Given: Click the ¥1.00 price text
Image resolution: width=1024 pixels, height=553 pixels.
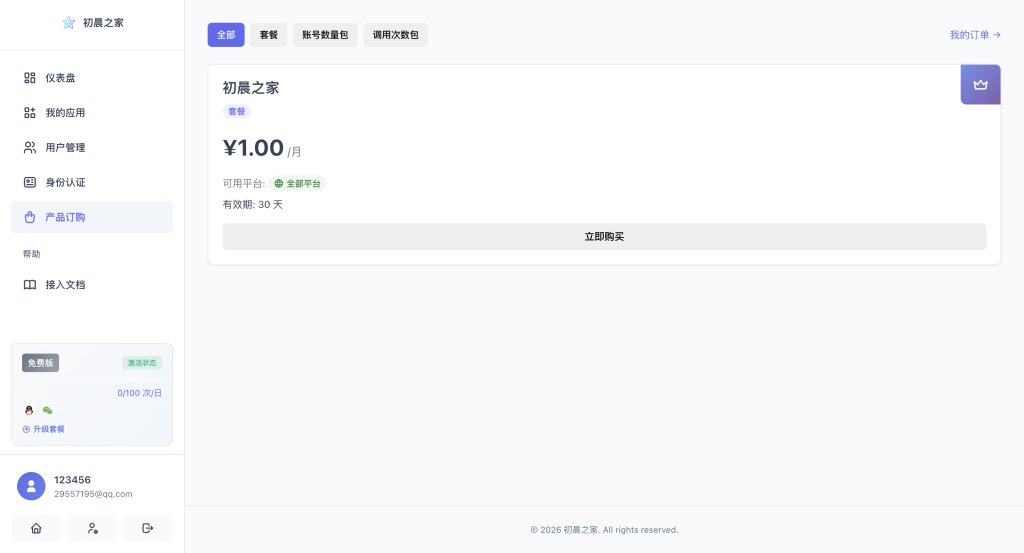Looking at the screenshot, I should pos(253,148).
